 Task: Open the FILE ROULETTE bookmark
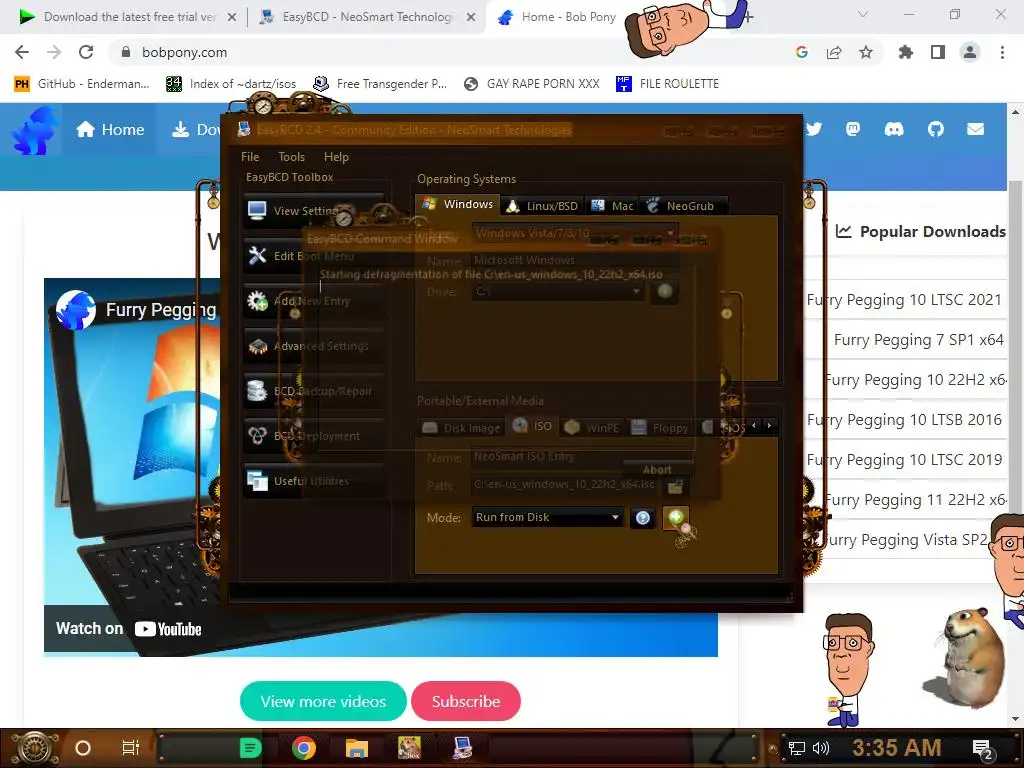click(667, 84)
